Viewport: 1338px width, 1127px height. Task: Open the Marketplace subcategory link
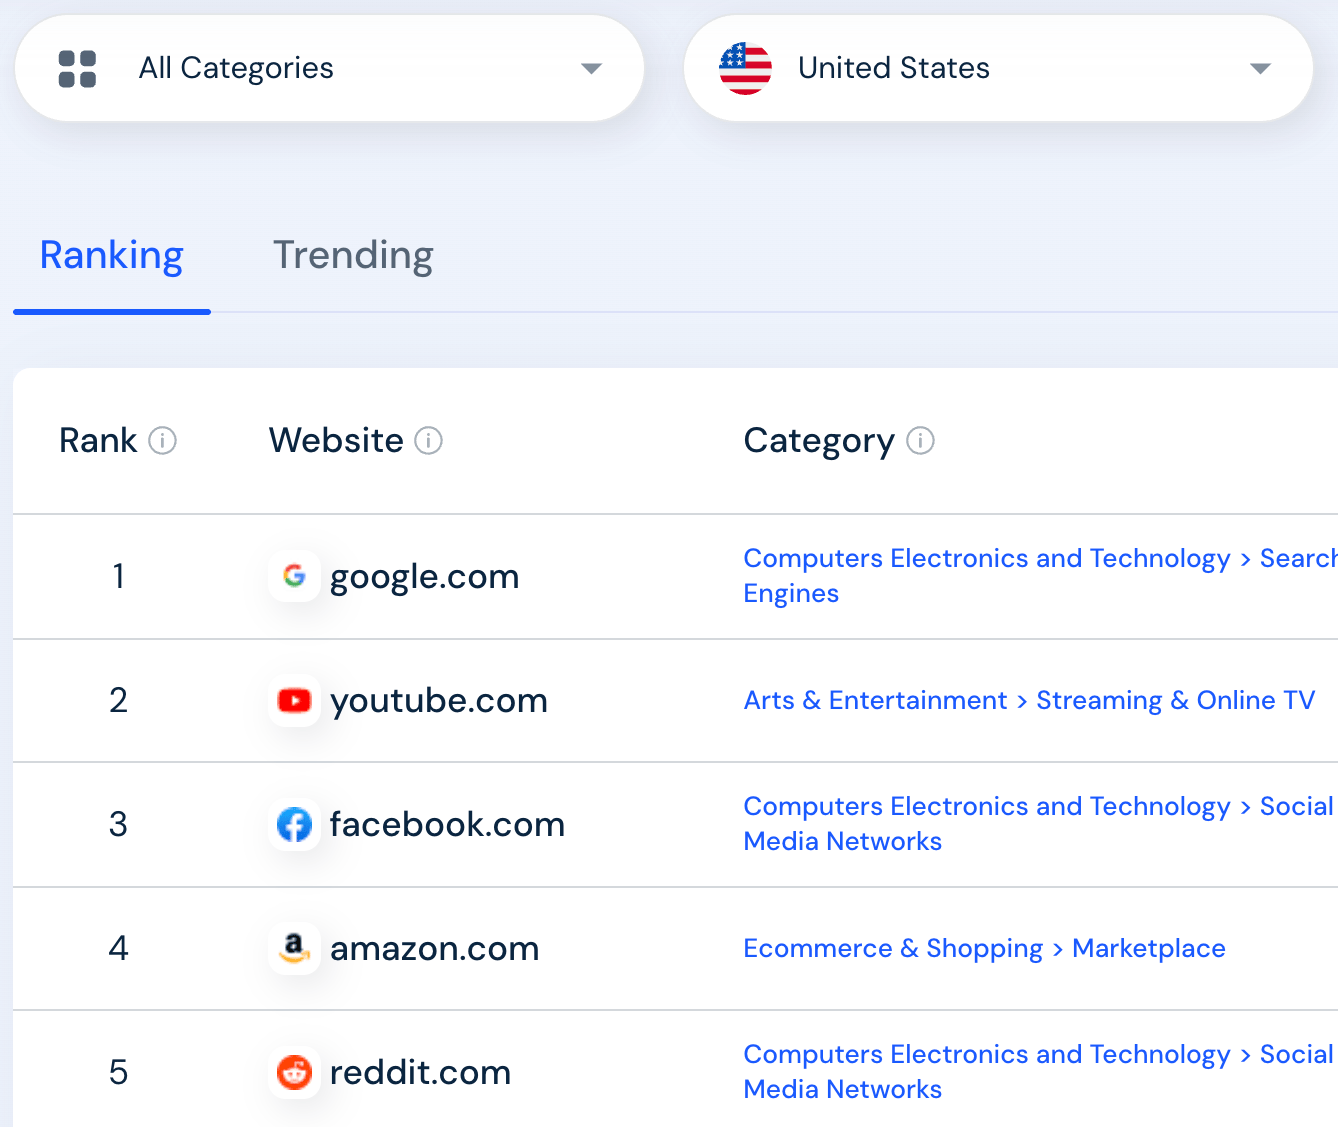point(1148,949)
